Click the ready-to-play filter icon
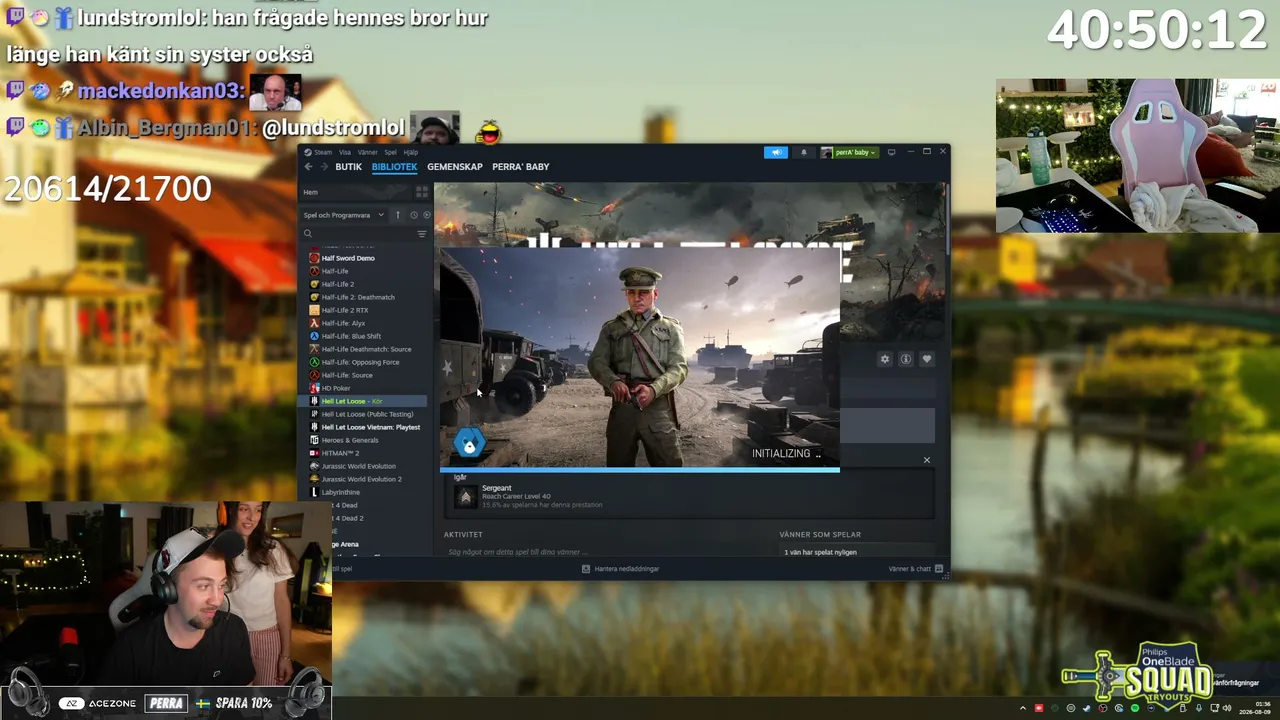 (x=427, y=215)
